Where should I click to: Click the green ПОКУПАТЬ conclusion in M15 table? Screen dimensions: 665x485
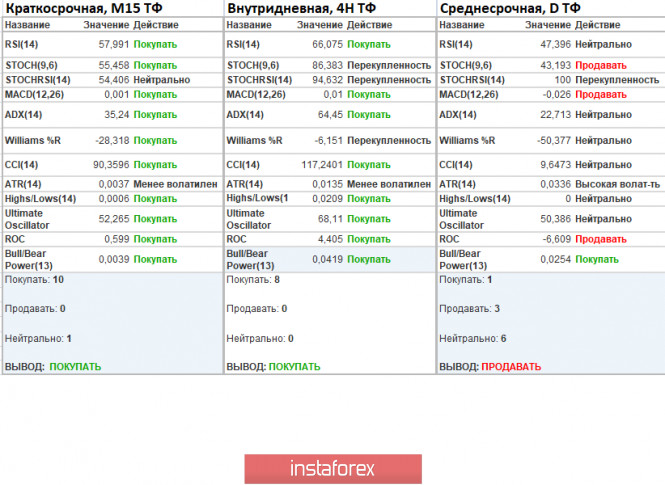coord(76,367)
